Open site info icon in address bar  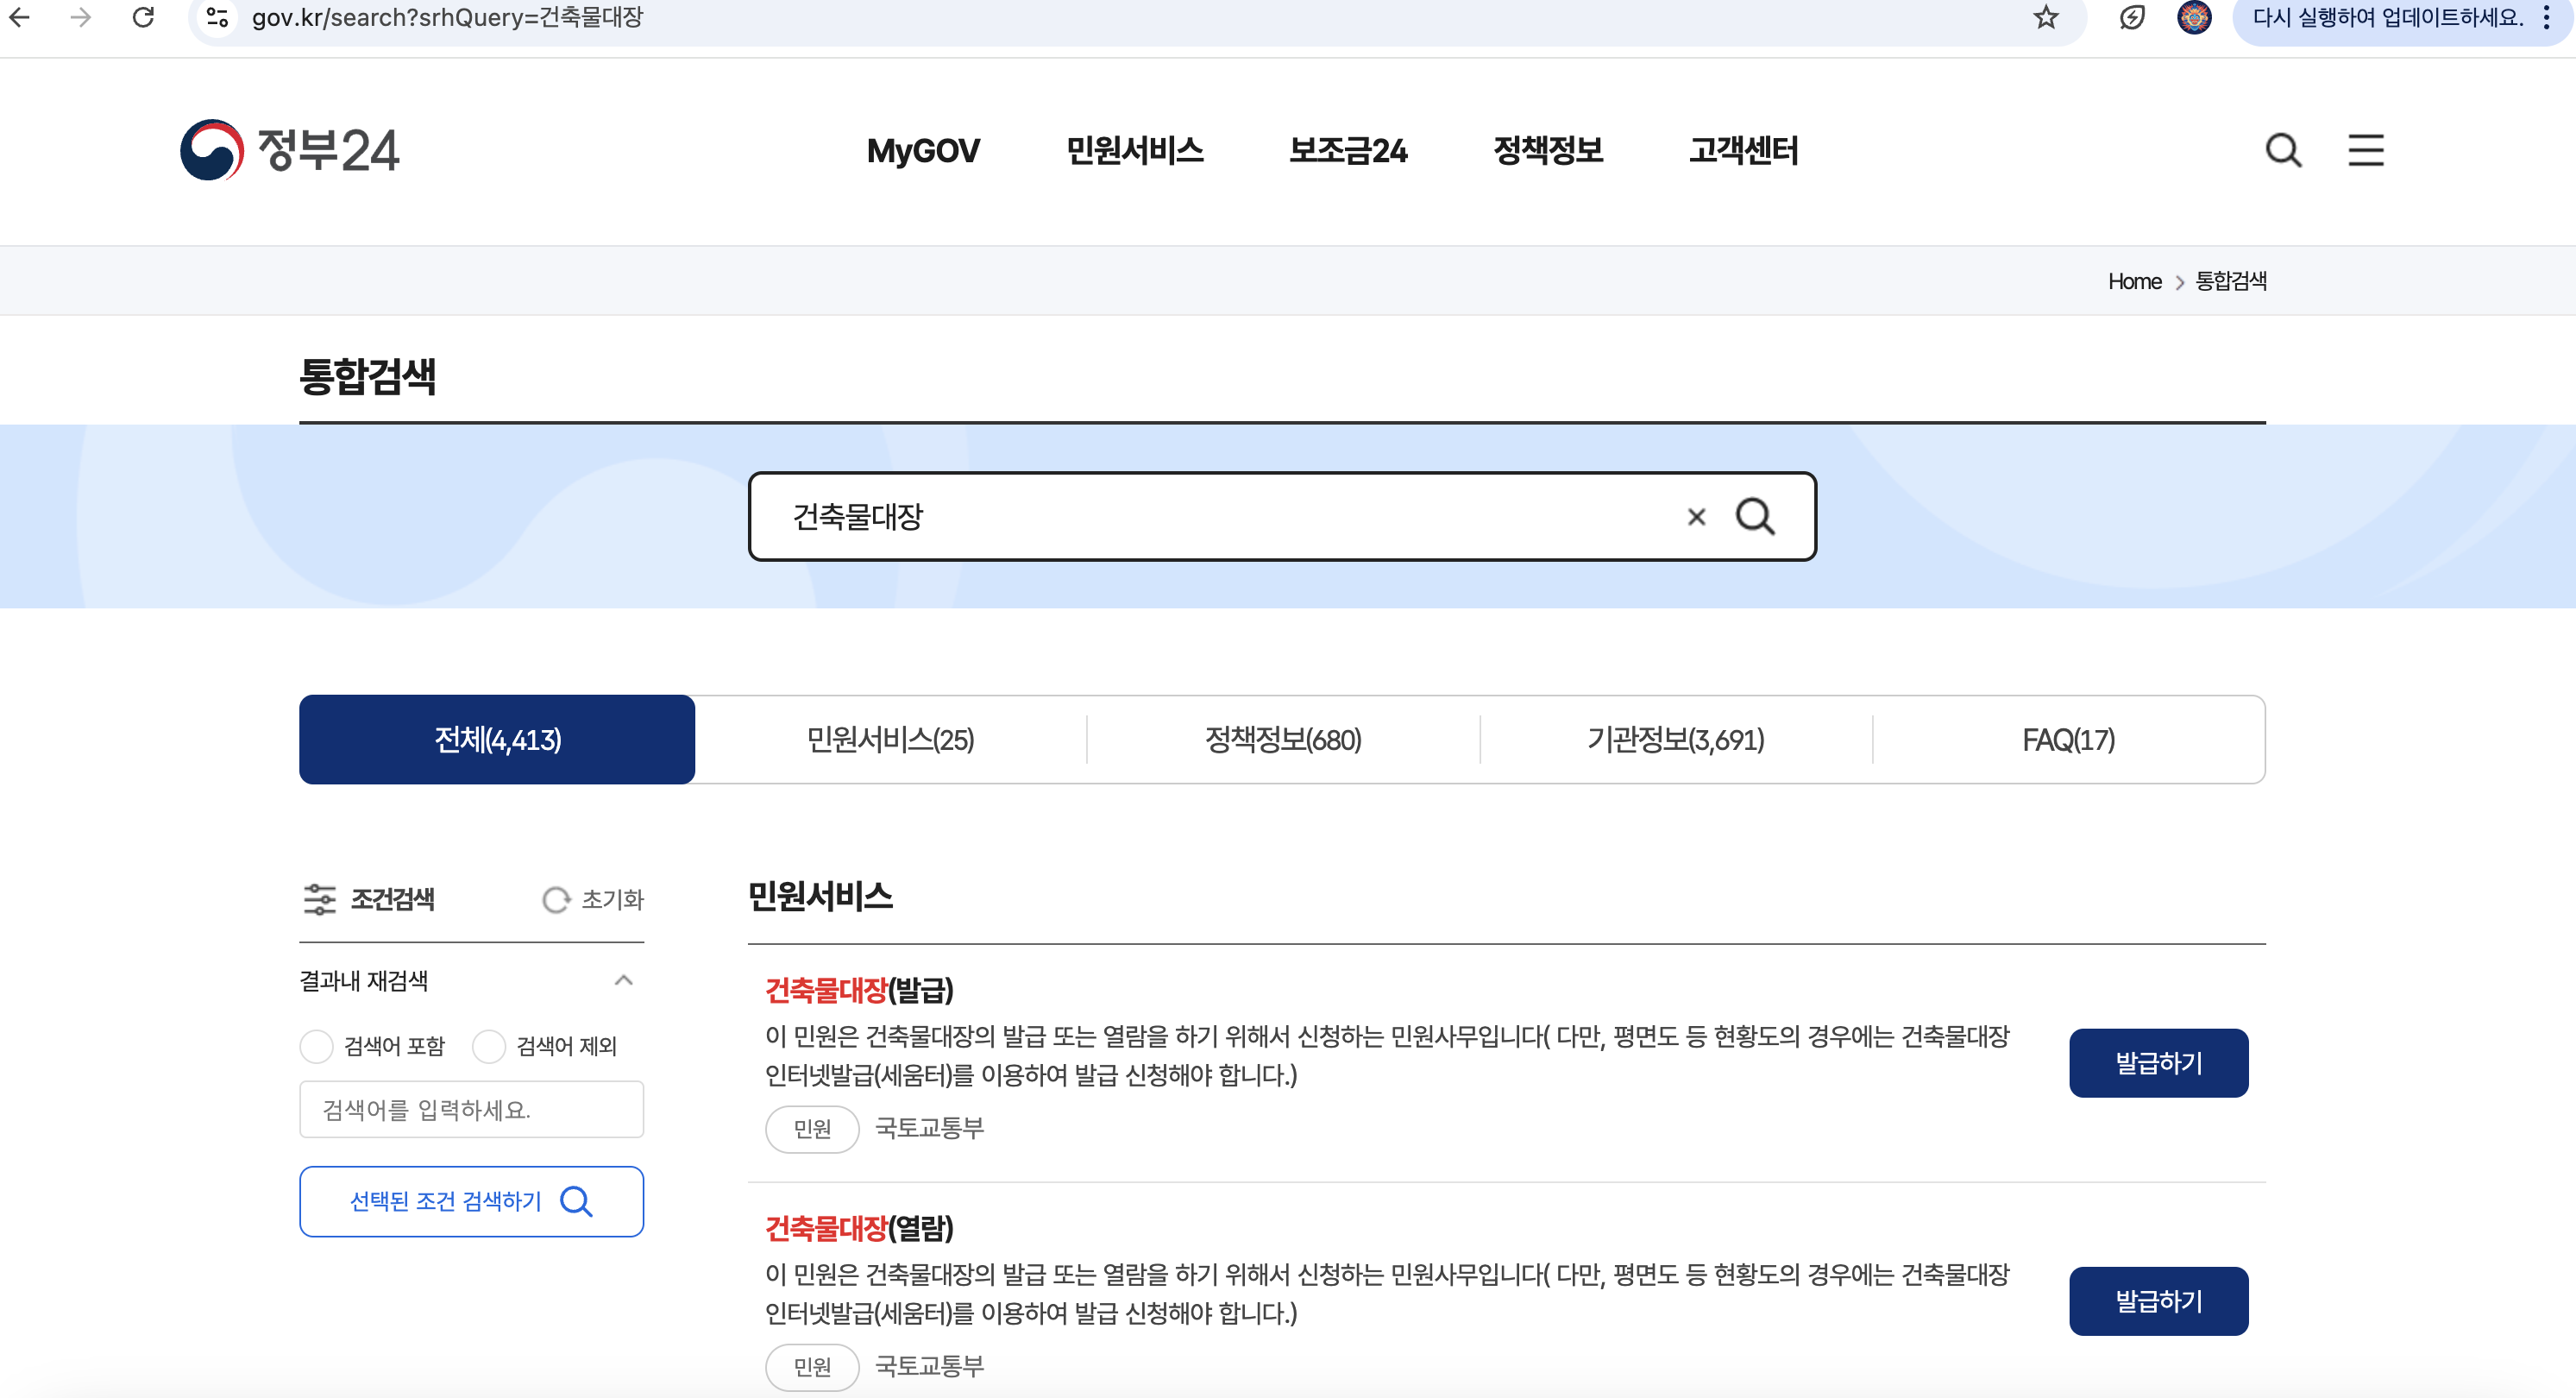click(x=217, y=17)
